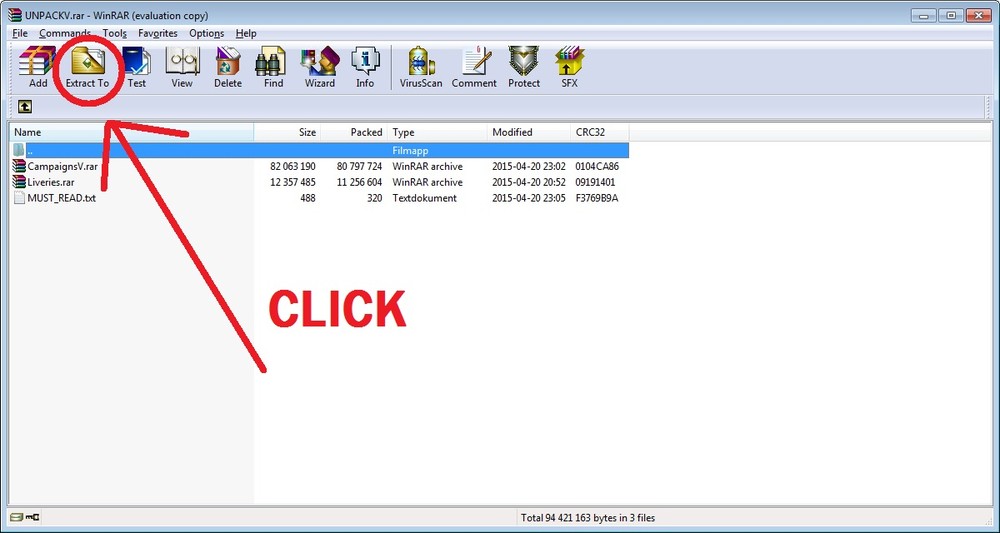Open the File menu

(19, 33)
